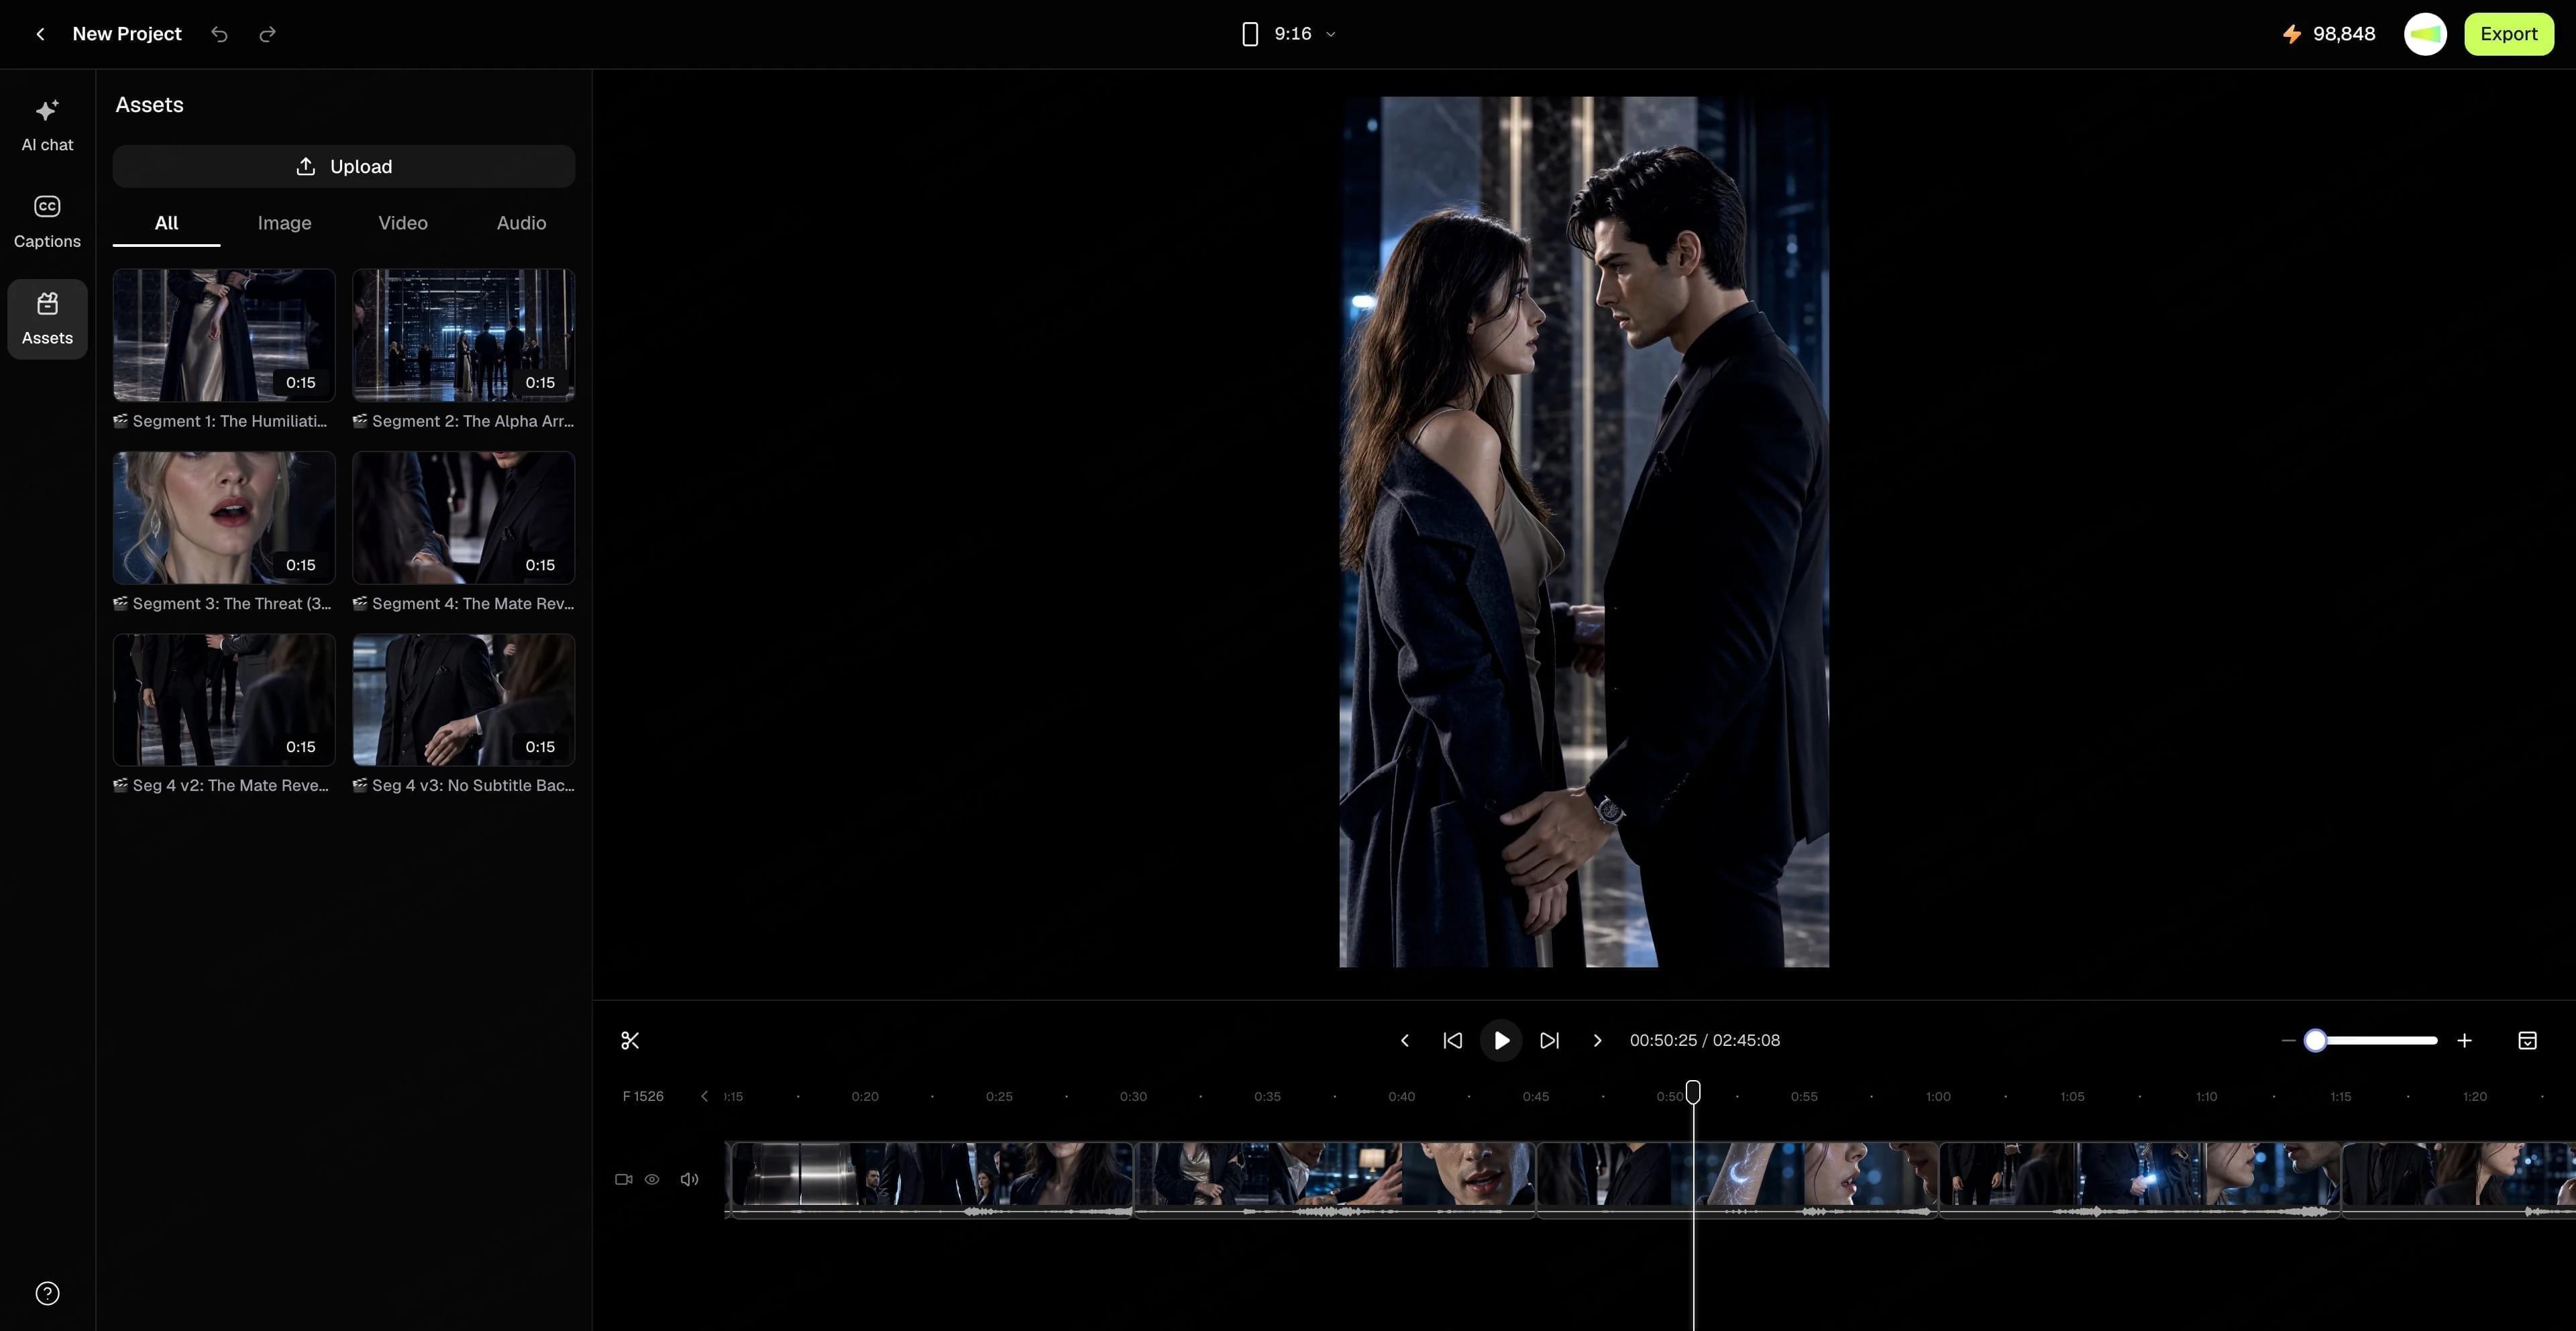
Task: Click the timeline zoom slider handle
Action: [2314, 1041]
